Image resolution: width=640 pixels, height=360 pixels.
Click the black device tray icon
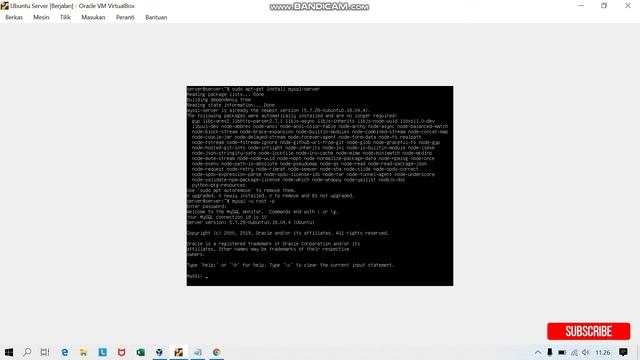550,352
